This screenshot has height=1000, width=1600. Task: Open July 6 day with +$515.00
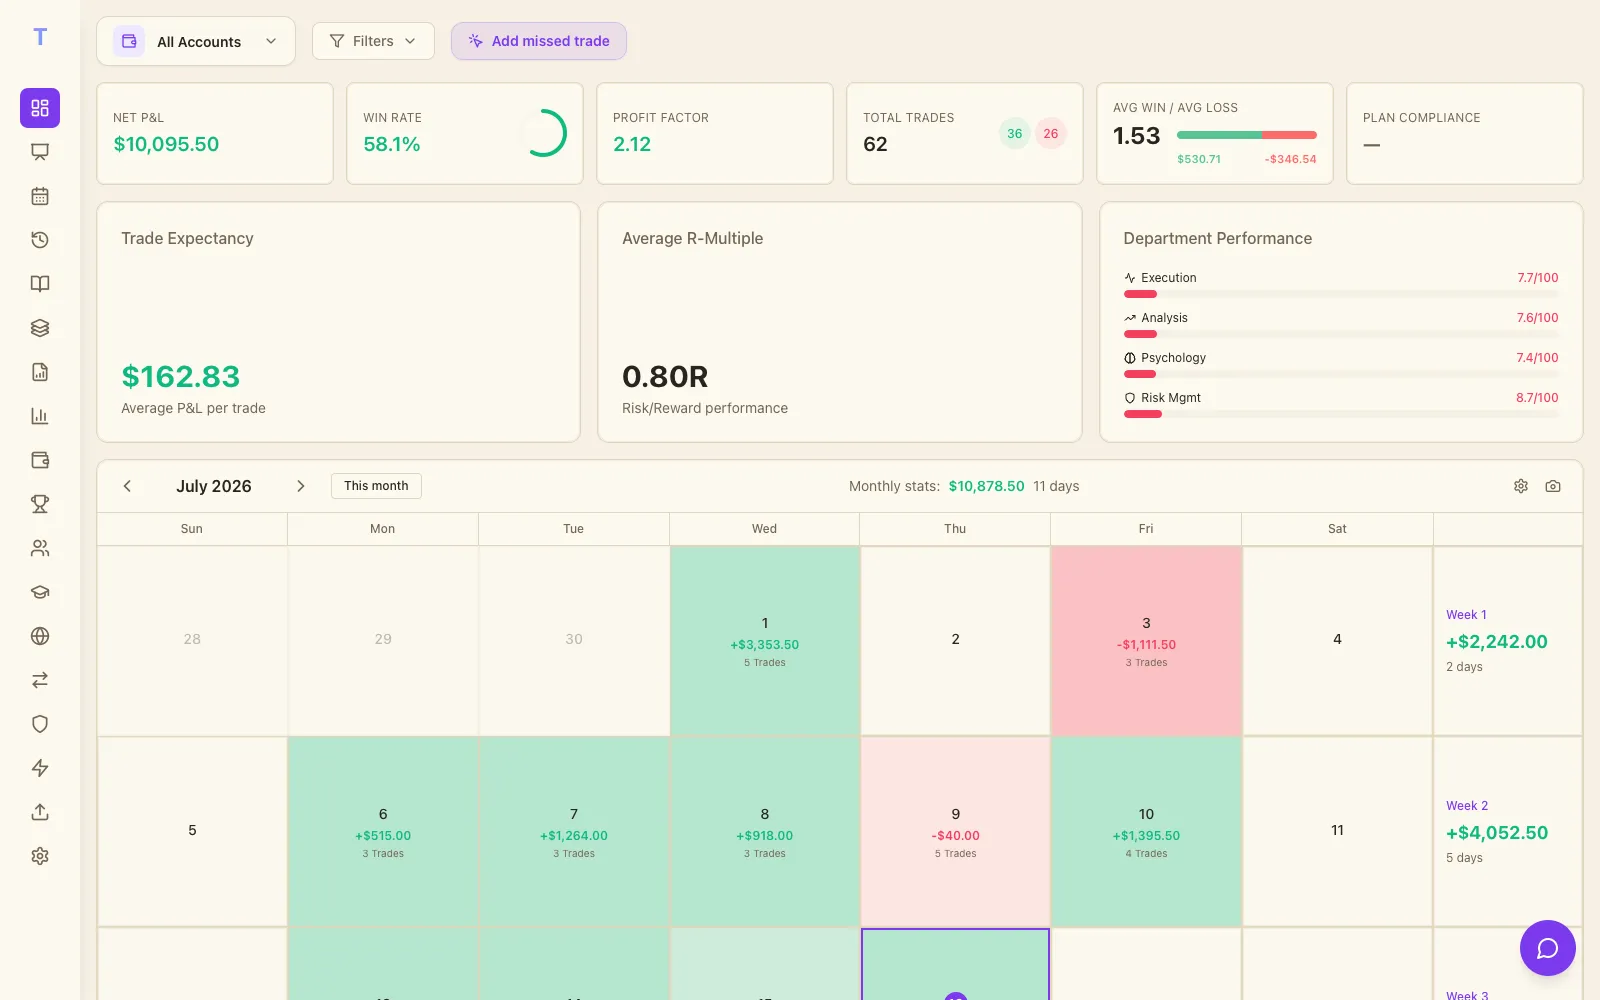coord(383,832)
